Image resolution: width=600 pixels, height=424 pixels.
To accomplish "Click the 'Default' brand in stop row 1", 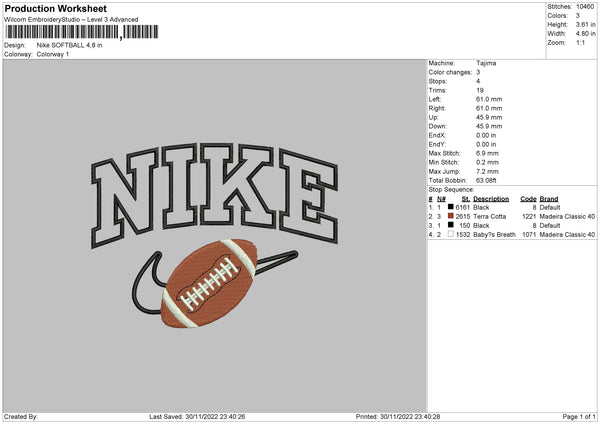I will point(550,207).
